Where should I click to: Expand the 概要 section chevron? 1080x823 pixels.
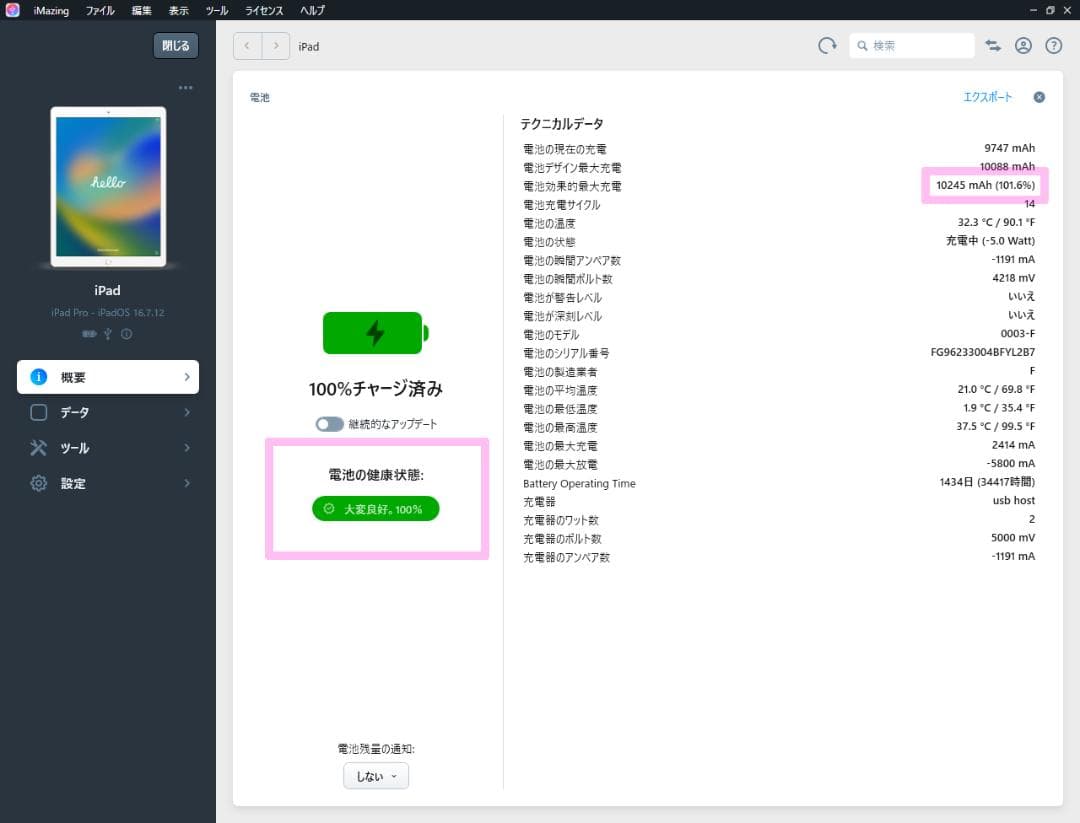tap(185, 377)
